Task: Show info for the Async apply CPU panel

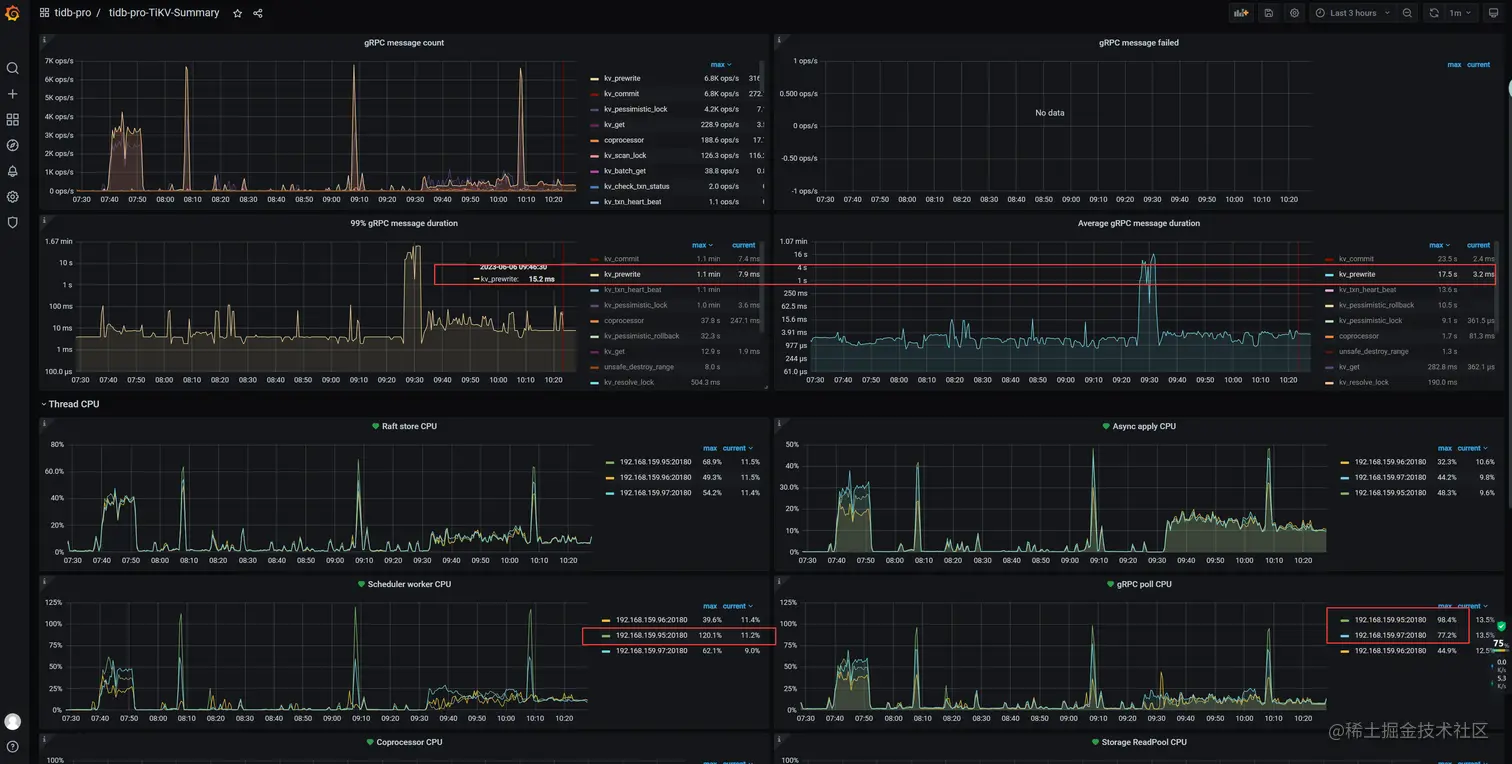Action: tap(779, 423)
